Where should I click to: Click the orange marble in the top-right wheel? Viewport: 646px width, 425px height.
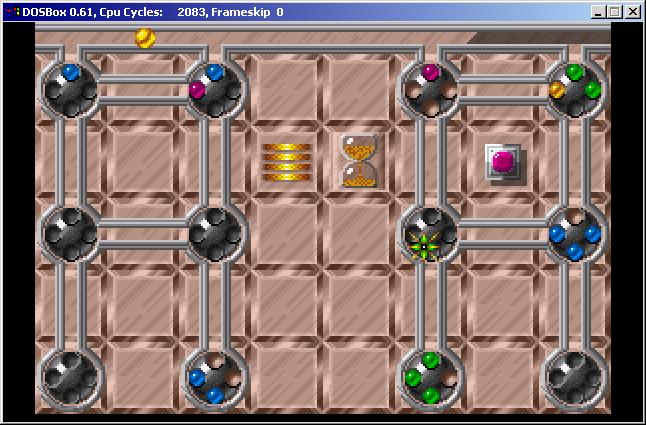pos(557,90)
